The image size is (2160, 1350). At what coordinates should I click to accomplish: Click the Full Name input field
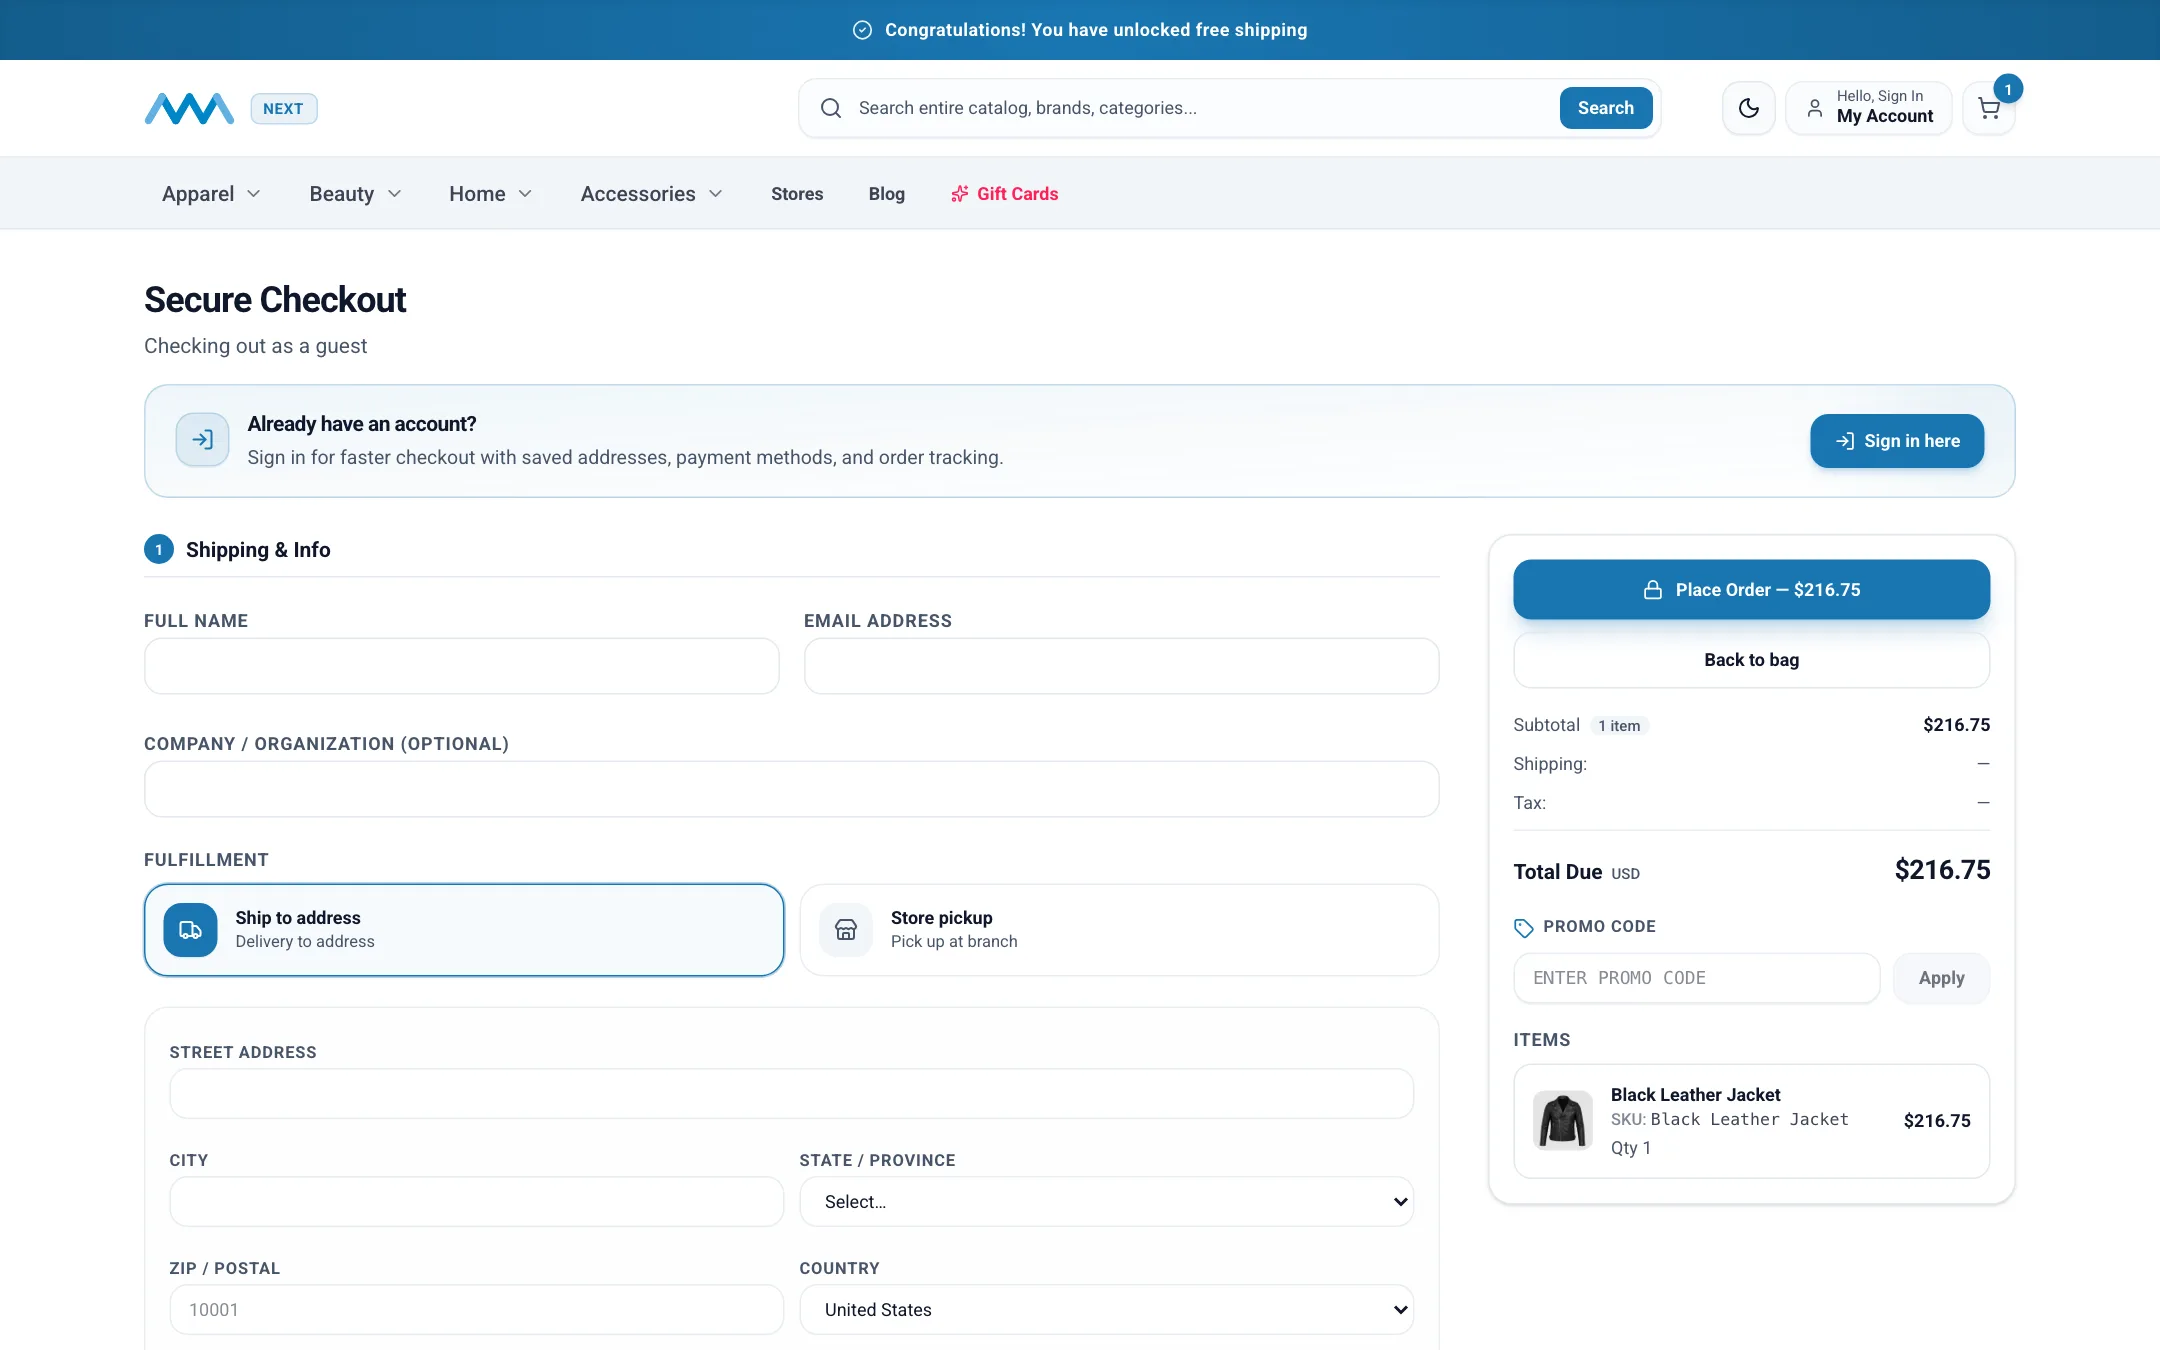point(462,666)
